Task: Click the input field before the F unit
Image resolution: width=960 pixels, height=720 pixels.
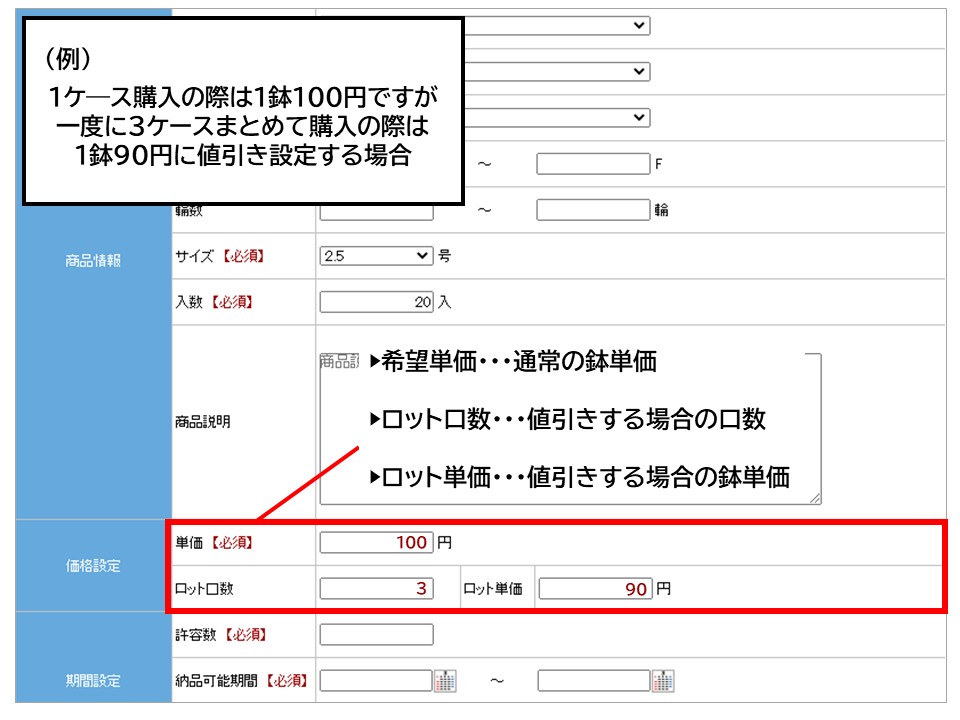Action: (x=593, y=164)
